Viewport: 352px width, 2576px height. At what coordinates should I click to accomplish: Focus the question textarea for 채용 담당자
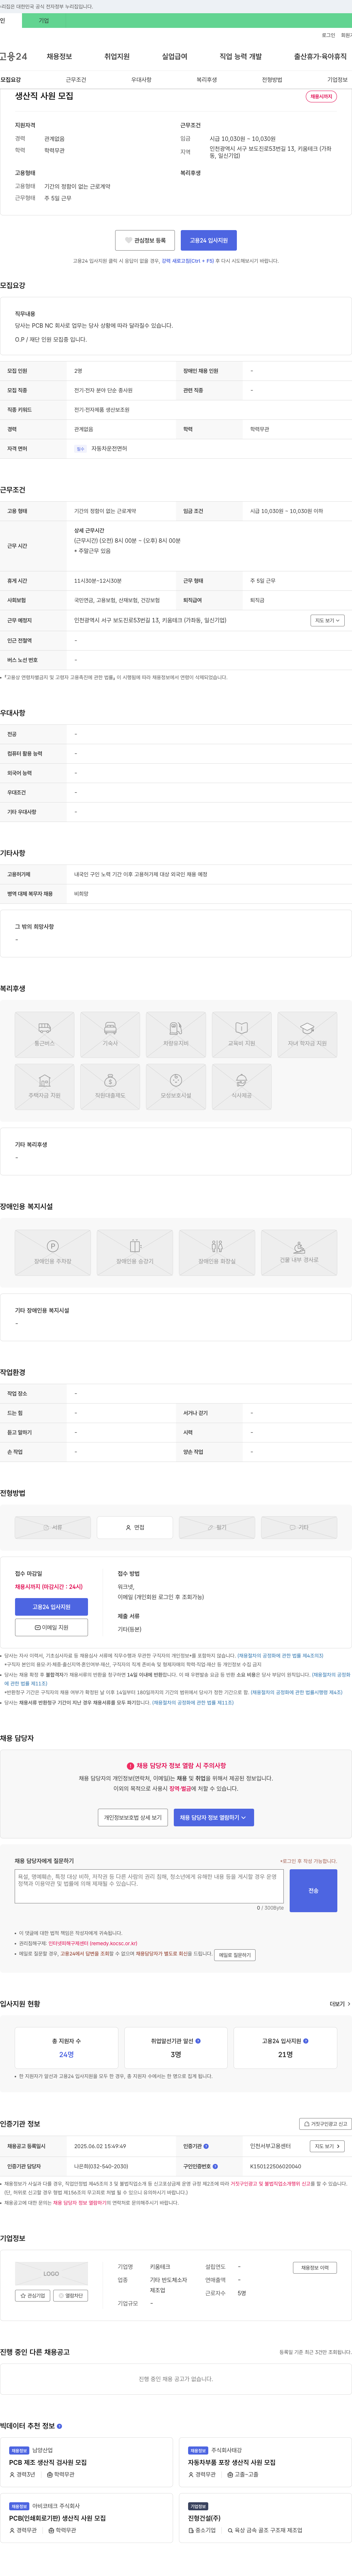click(x=149, y=1886)
